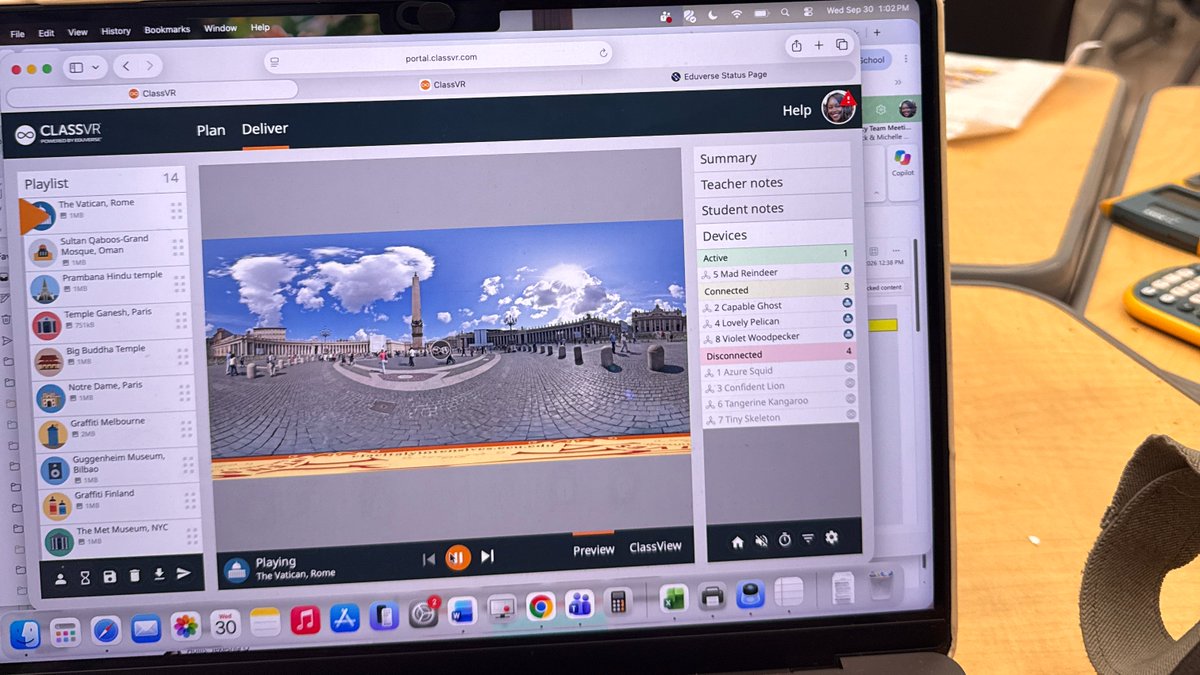Collapse the Devices section

tap(775, 235)
